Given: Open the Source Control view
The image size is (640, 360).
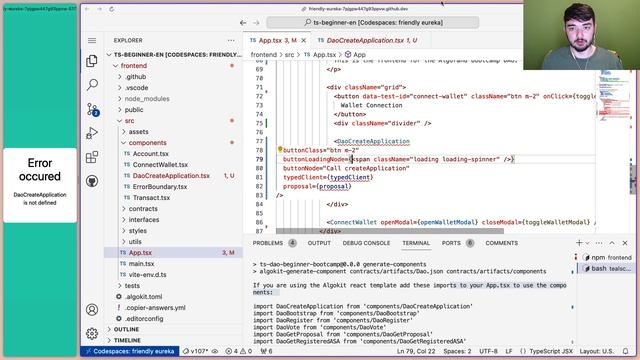Looking at the screenshot, I should point(92,109).
